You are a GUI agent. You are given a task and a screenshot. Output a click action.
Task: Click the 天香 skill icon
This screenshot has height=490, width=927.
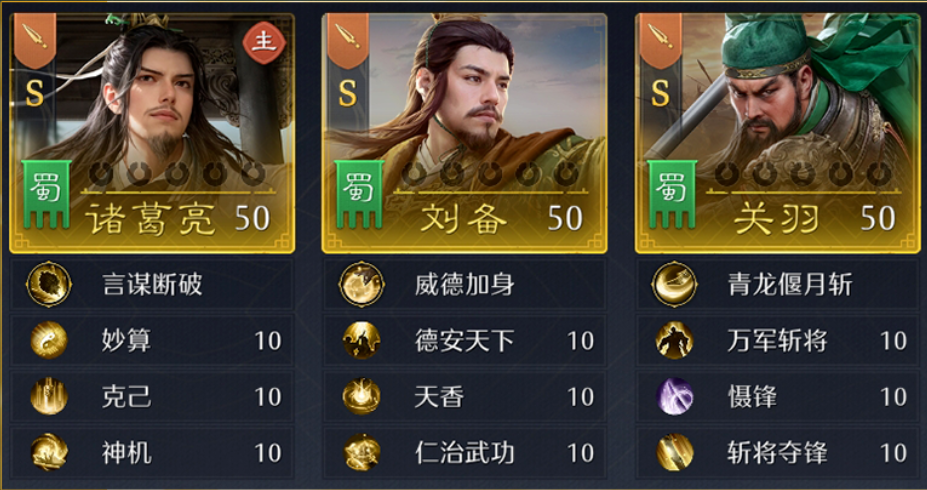pos(361,396)
